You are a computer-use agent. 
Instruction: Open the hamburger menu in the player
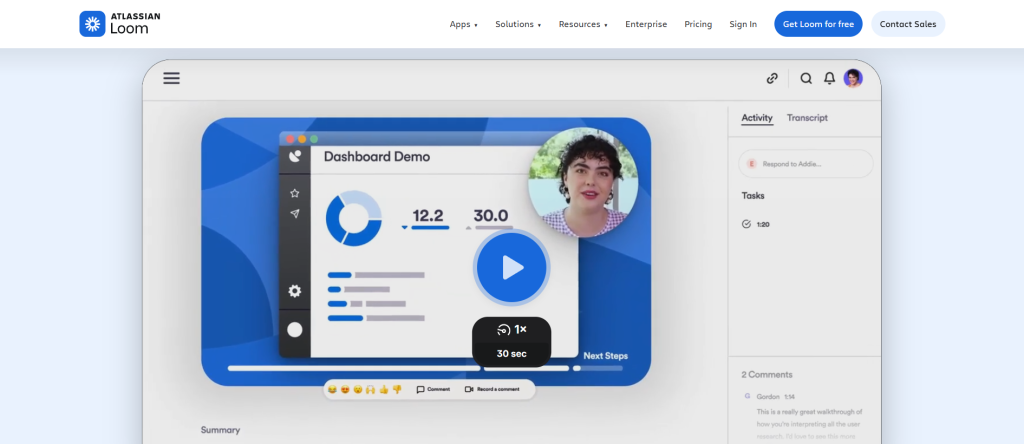tap(171, 78)
